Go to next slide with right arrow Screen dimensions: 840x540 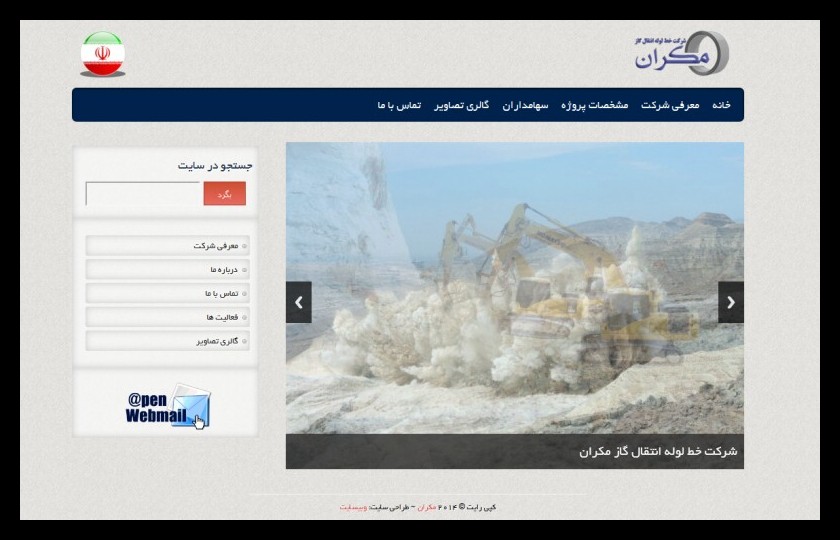click(x=730, y=302)
